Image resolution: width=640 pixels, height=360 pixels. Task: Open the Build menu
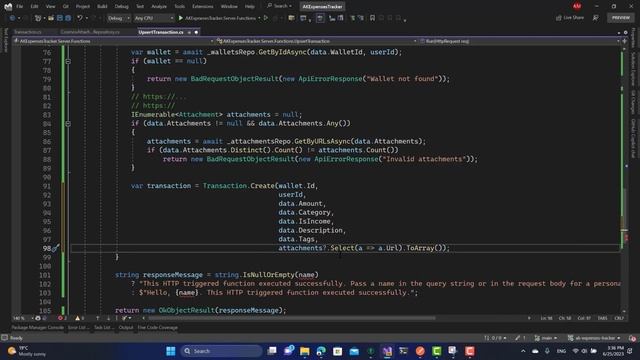click(102, 7)
